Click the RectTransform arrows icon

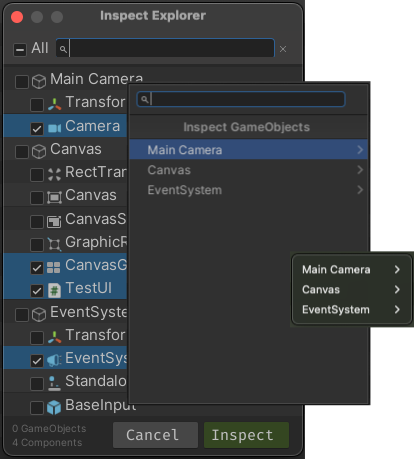(54, 174)
